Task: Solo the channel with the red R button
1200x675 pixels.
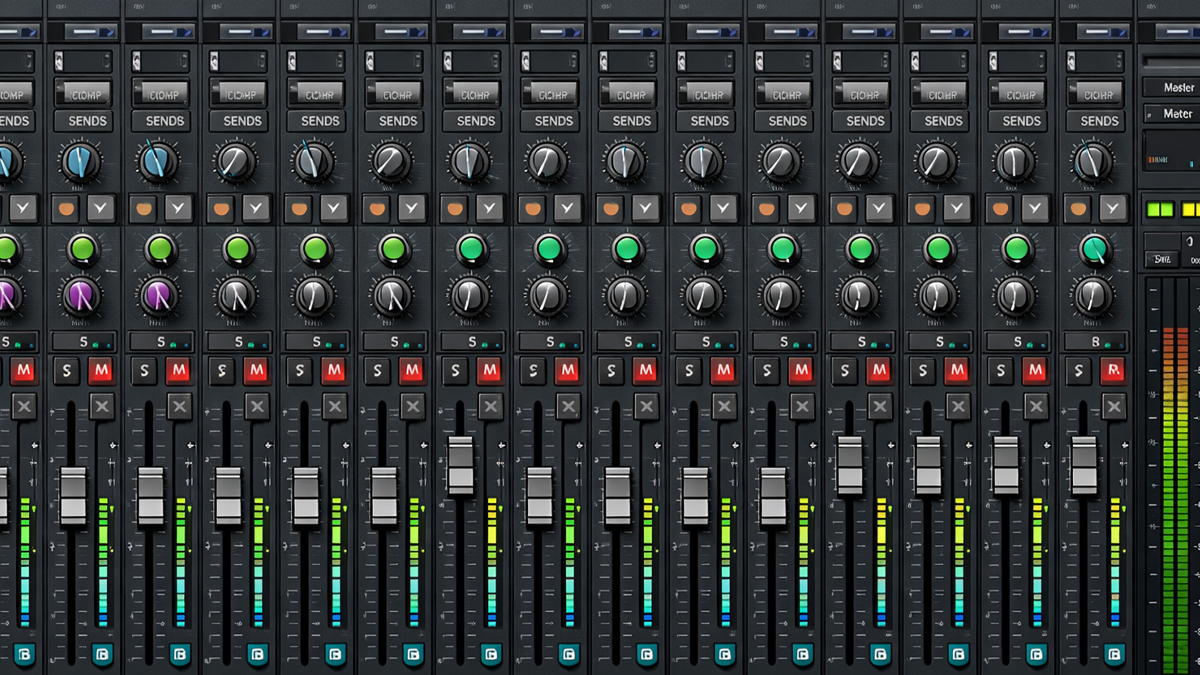Action: [1078, 372]
